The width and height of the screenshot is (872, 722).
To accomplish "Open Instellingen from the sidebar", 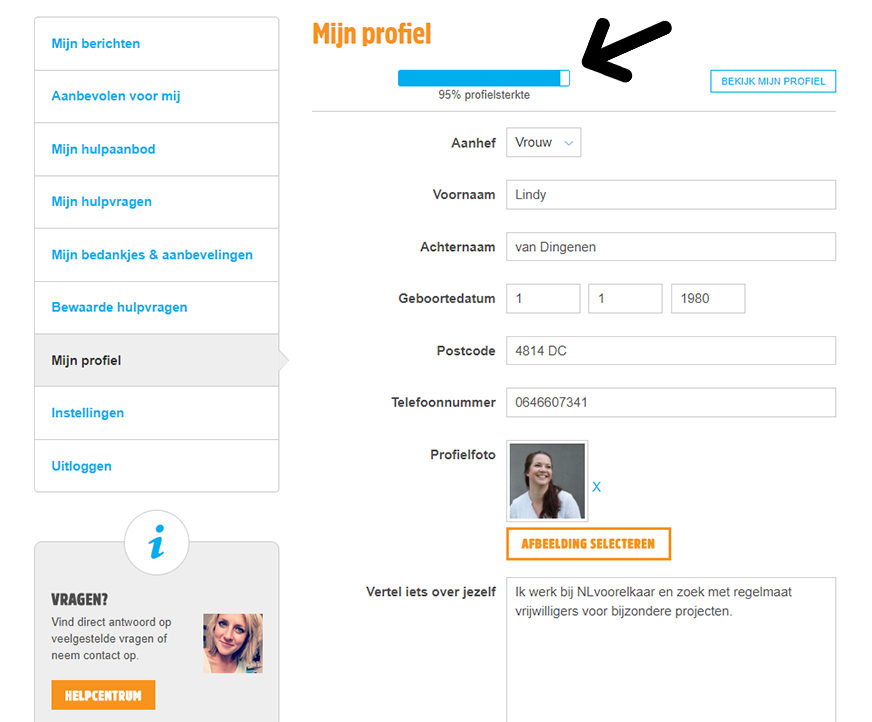I will coord(88,413).
